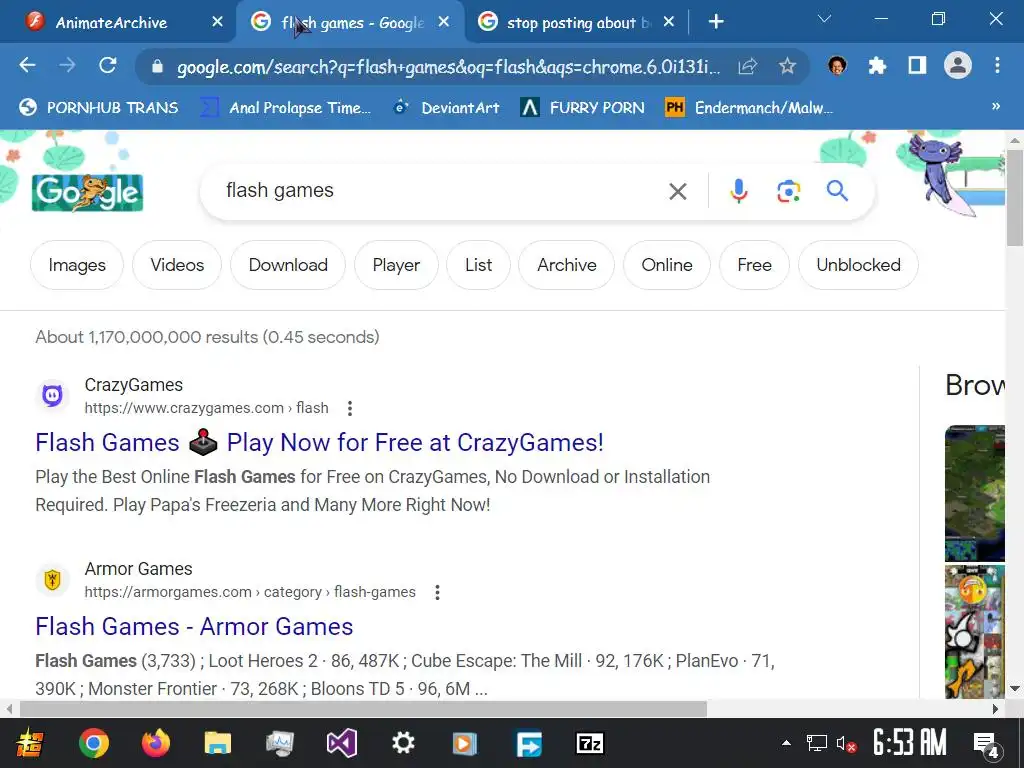Image resolution: width=1024 pixels, height=768 pixels.
Task: Close the stop posting about tab
Action: coord(669,22)
